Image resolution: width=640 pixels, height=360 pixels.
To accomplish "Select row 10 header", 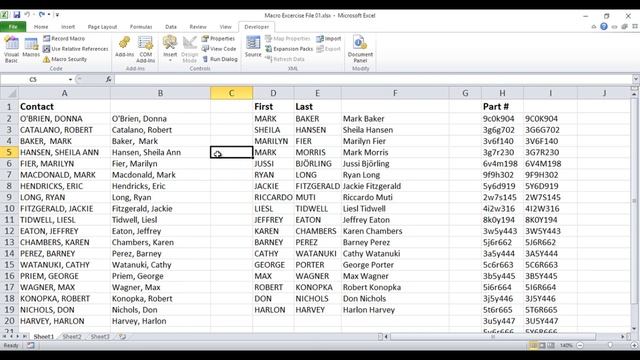I will pos(9,209).
